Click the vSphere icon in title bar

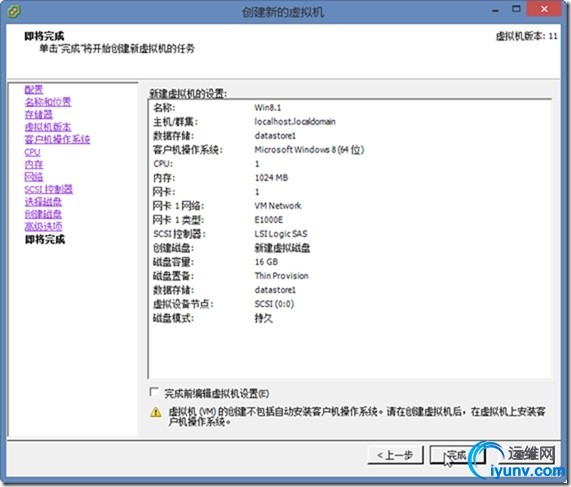(13, 12)
